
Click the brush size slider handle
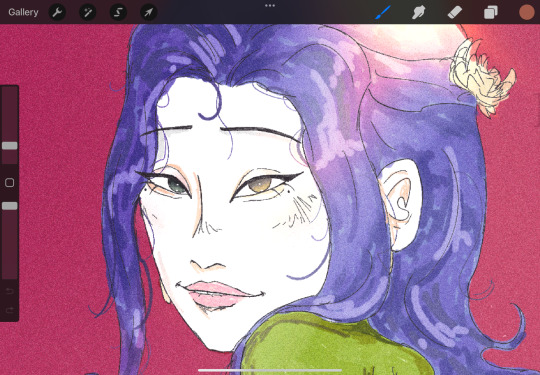tap(10, 146)
